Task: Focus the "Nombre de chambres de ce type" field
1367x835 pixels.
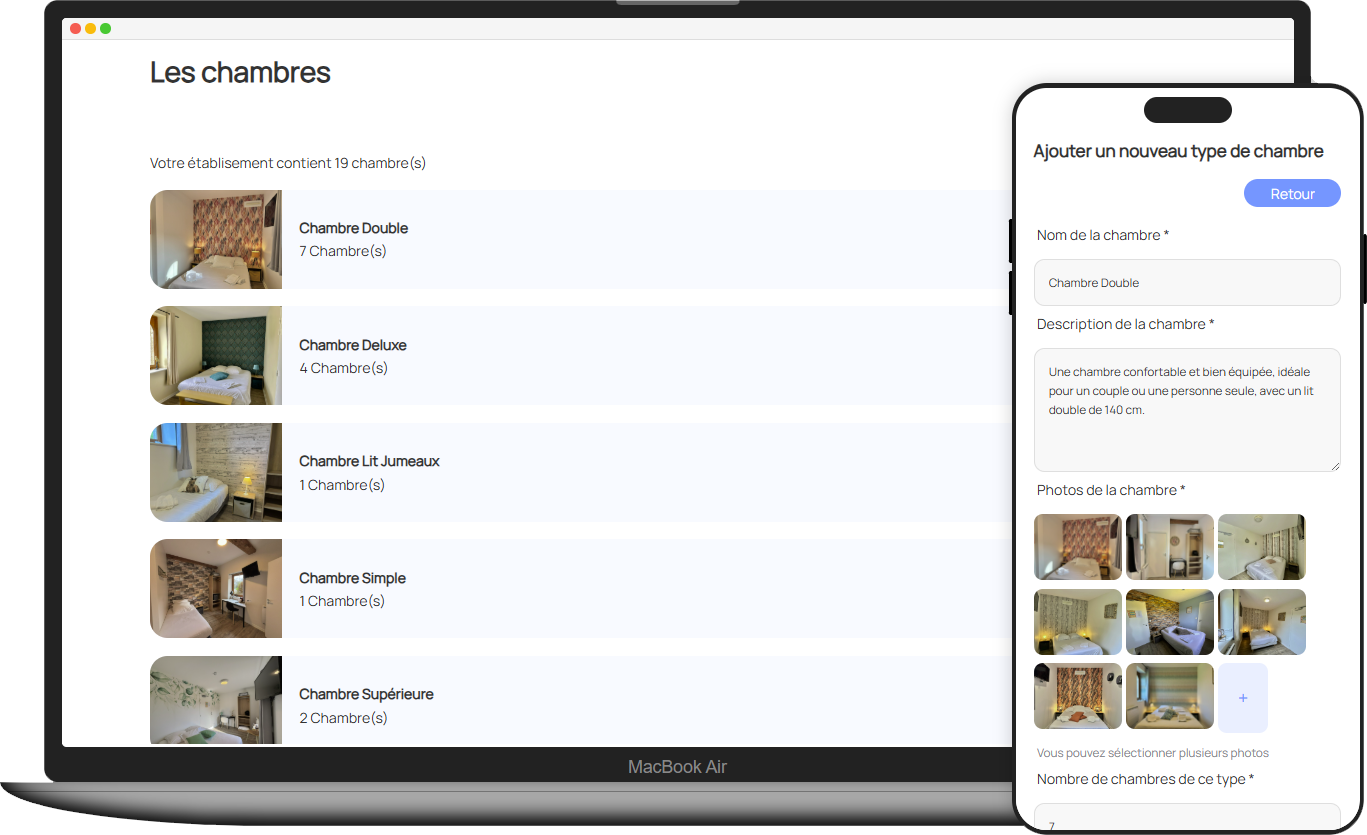Action: click(1186, 818)
